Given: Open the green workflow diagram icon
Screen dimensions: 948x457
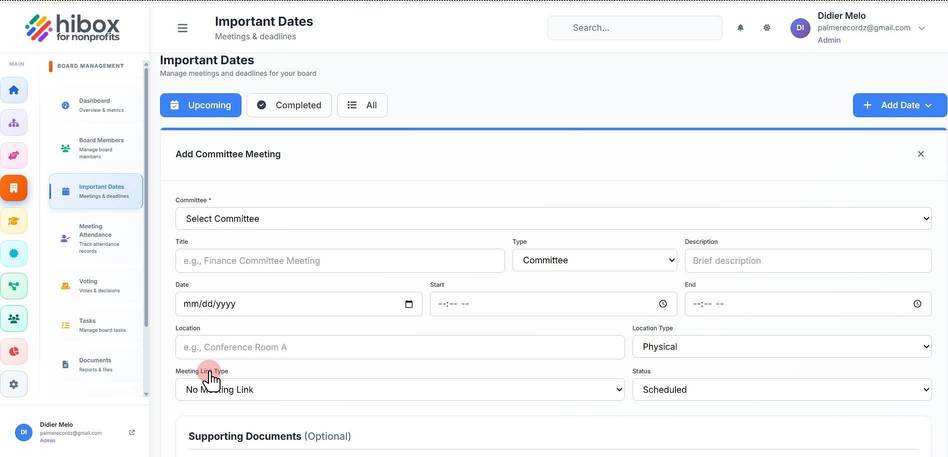Looking at the screenshot, I should (x=14, y=286).
